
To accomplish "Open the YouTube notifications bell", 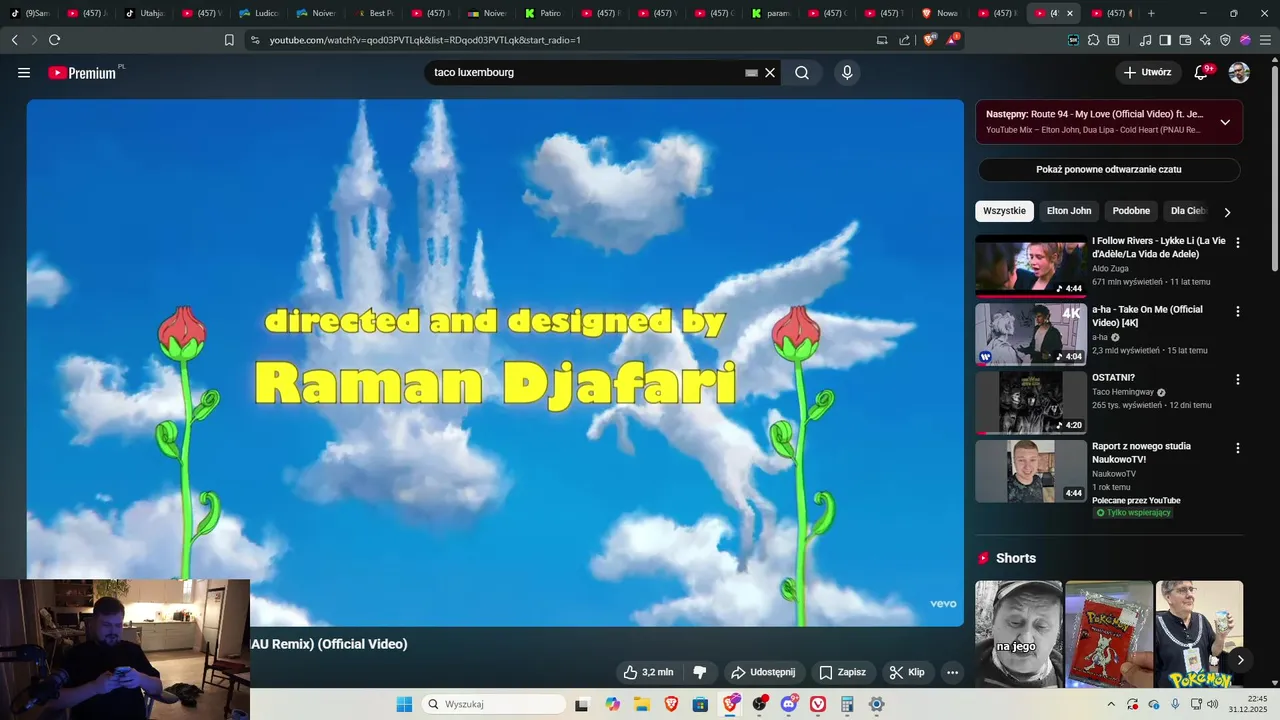I will point(1201,73).
